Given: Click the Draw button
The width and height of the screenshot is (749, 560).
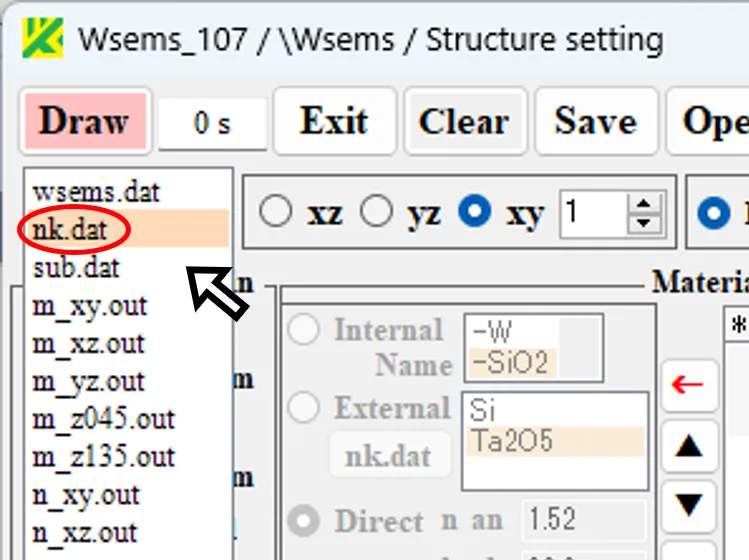Looking at the screenshot, I should tap(86, 121).
